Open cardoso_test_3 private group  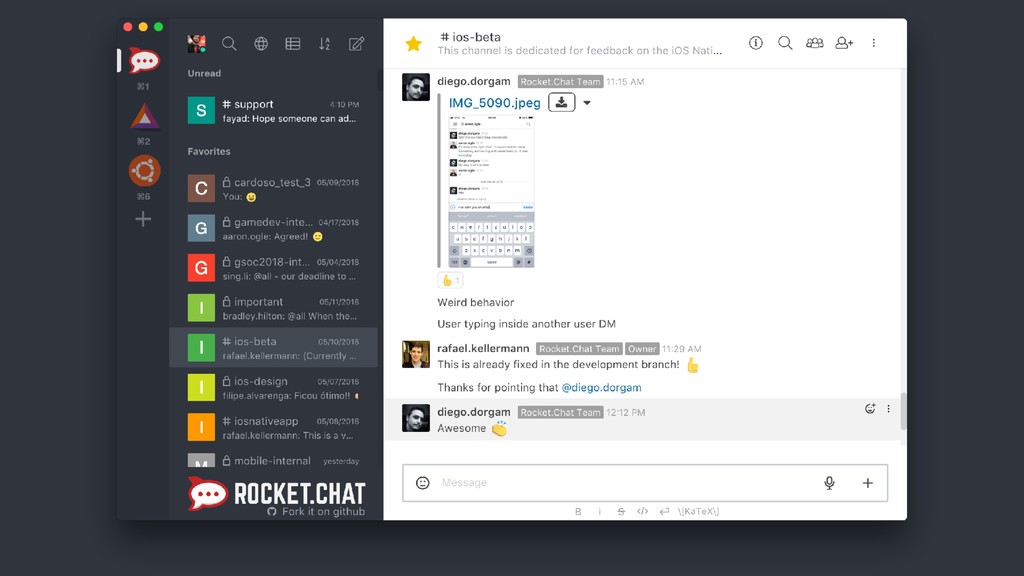tap(273, 189)
